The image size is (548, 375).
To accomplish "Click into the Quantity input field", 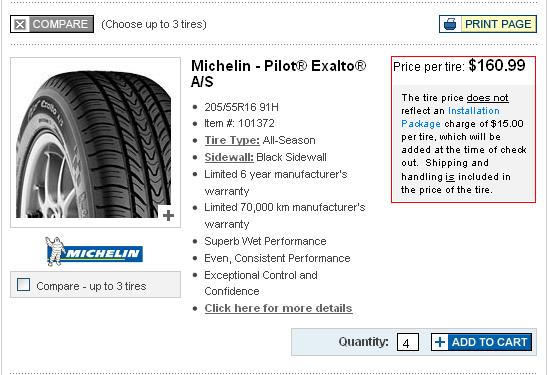I will (408, 342).
